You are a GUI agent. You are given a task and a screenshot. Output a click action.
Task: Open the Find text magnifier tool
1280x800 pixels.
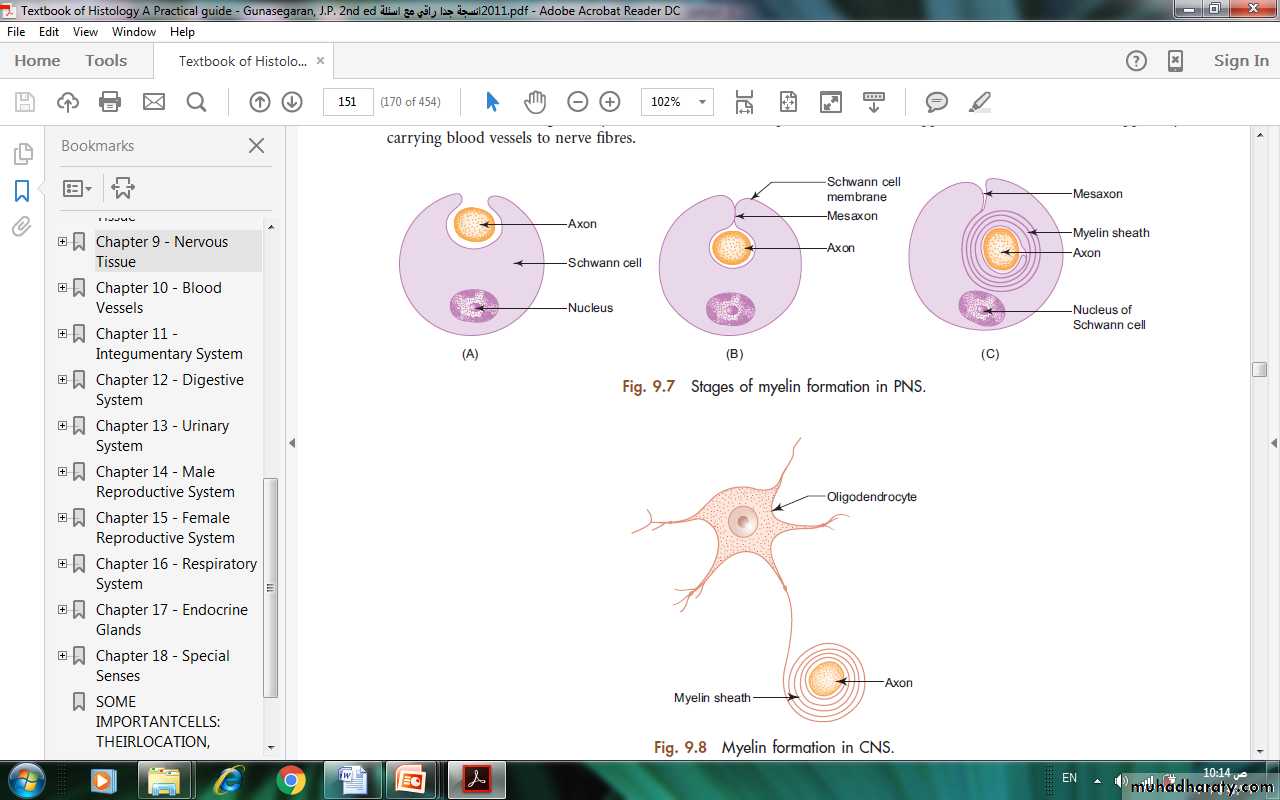[196, 102]
